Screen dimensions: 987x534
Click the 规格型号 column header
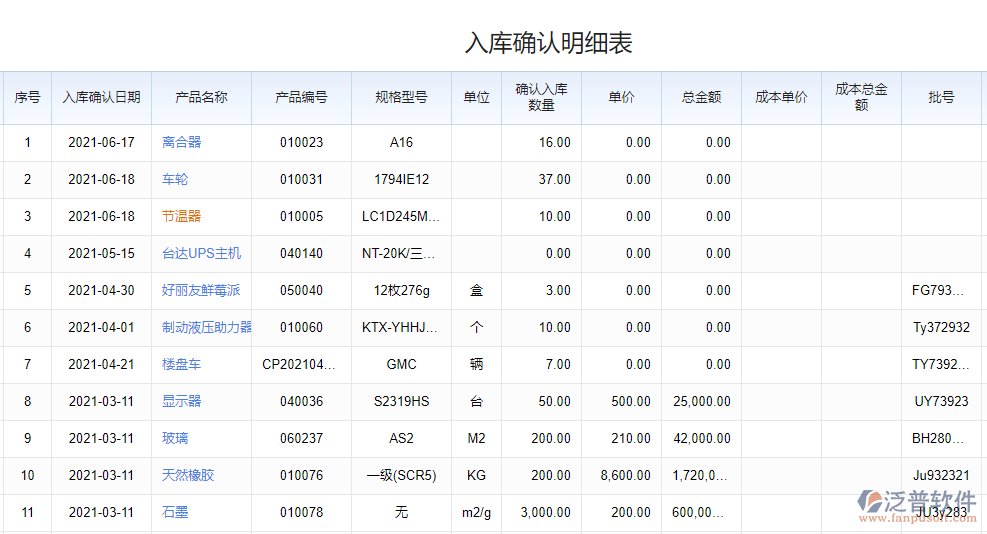[x=401, y=97]
